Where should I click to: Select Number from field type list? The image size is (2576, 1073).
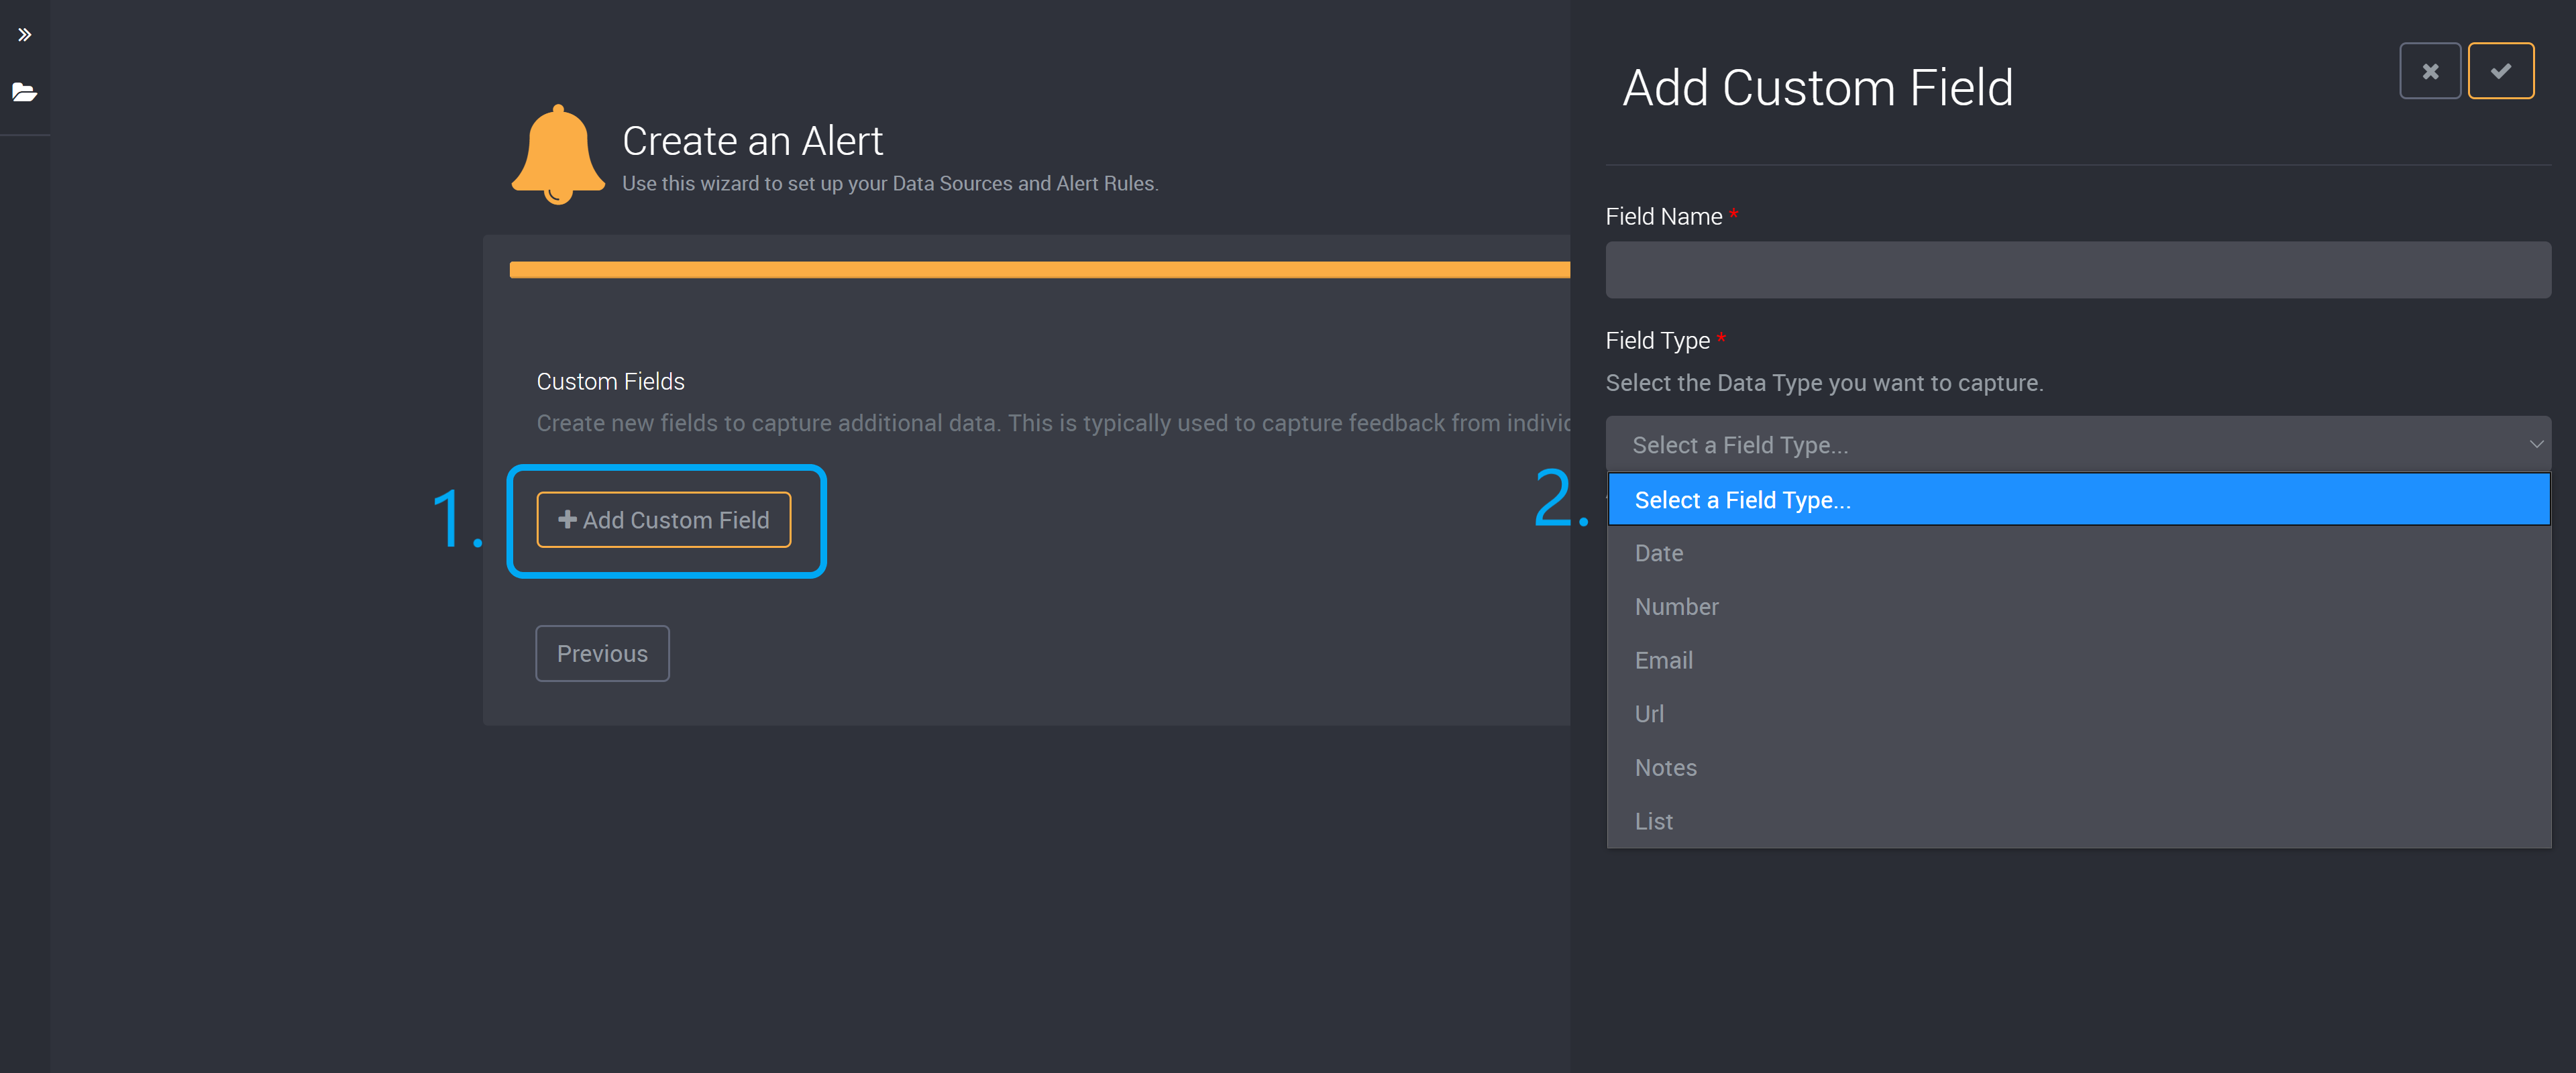click(x=2078, y=607)
